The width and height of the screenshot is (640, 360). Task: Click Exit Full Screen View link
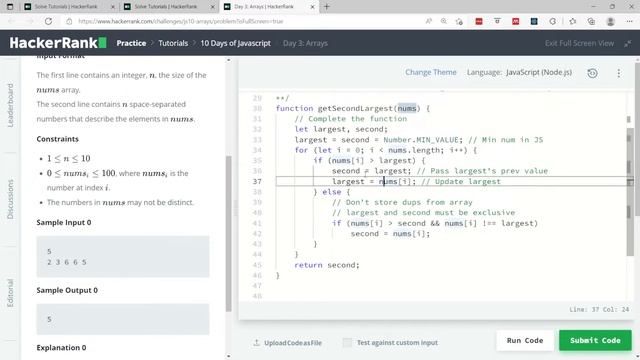point(579,43)
